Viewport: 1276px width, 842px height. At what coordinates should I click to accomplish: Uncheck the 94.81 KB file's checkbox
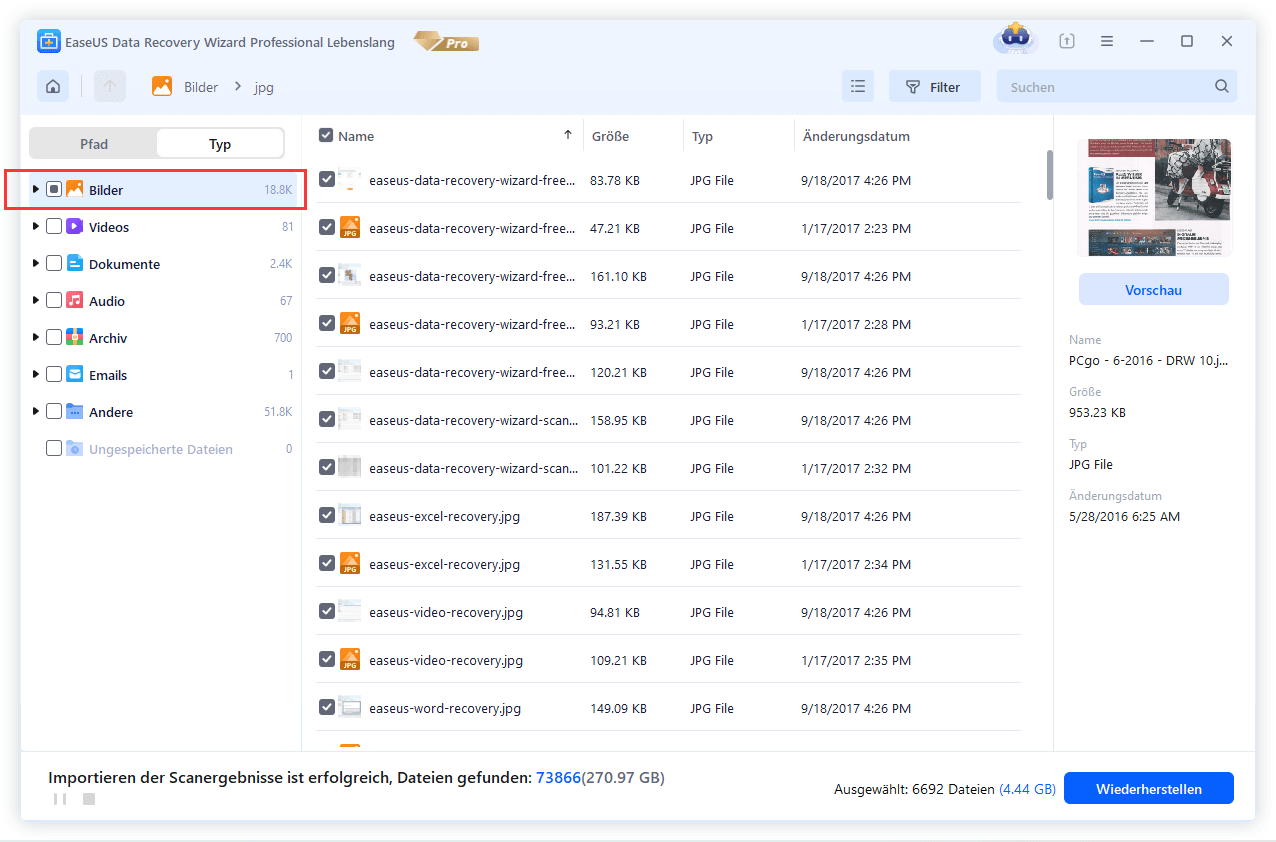click(326, 612)
